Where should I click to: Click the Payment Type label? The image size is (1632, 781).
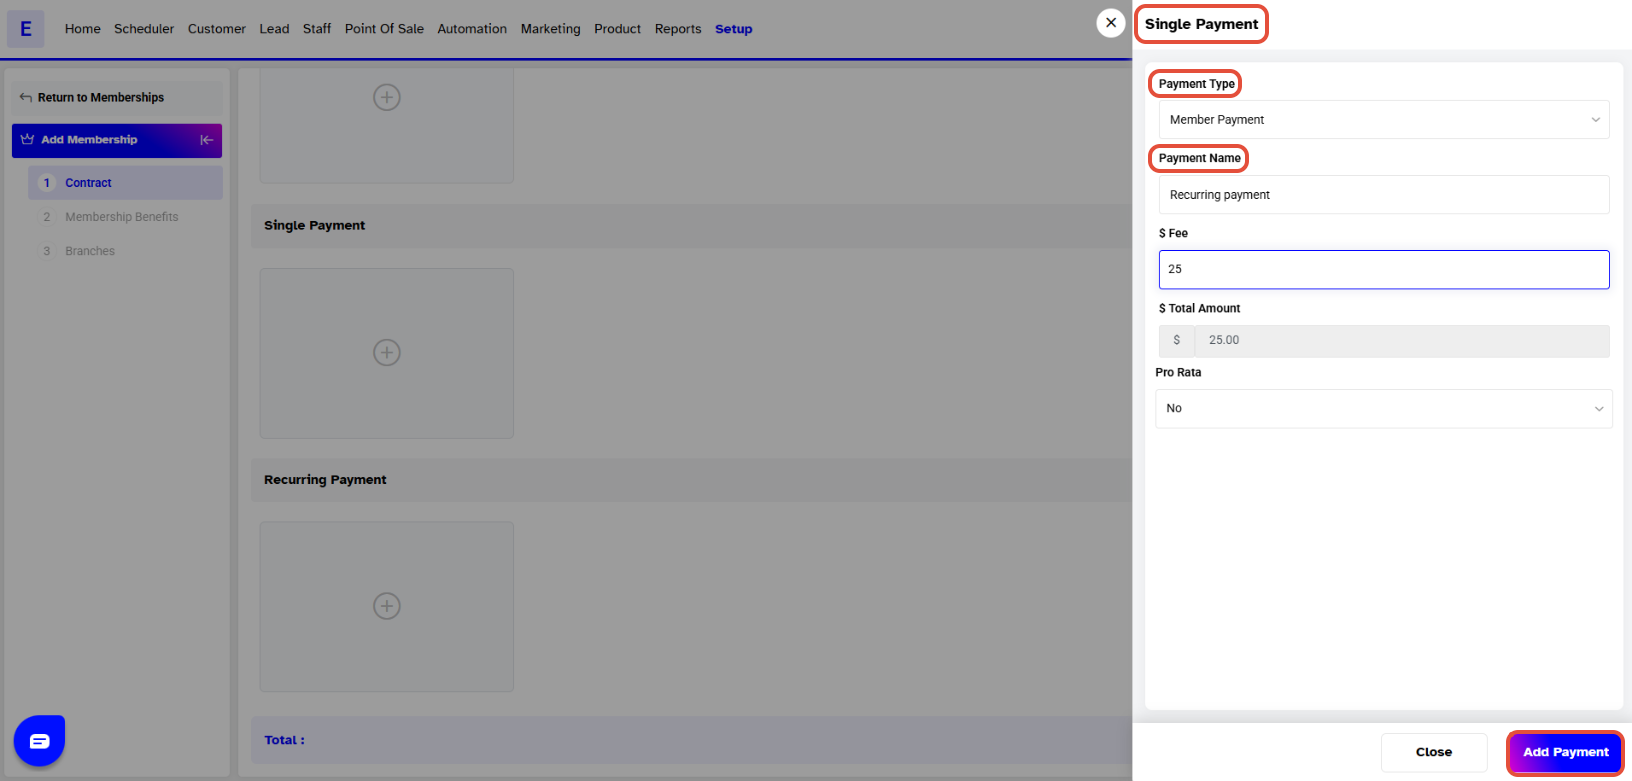click(1196, 84)
